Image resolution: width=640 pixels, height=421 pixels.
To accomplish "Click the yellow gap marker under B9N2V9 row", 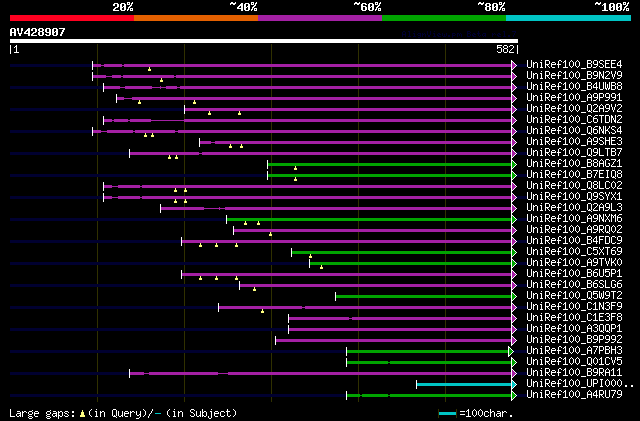I will (162, 80).
